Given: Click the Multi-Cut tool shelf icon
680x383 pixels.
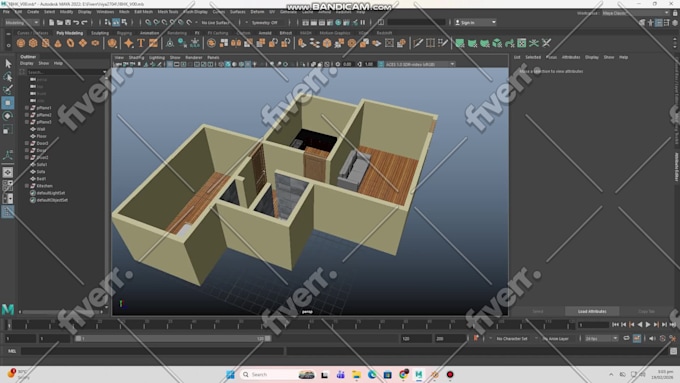Looking at the screenshot, I should coord(418,43).
